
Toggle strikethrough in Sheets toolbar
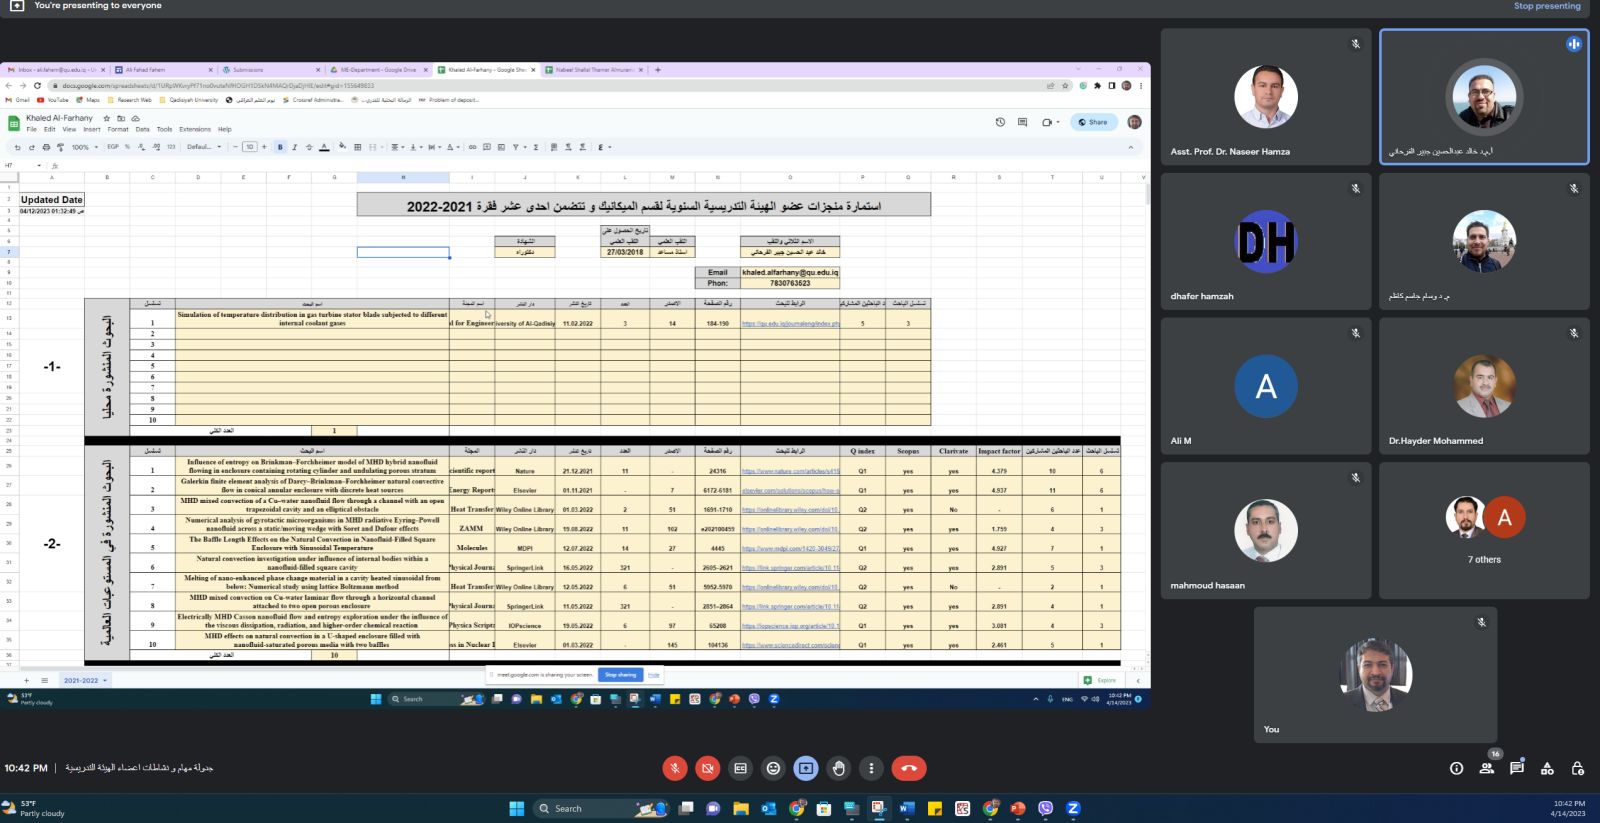click(x=309, y=147)
